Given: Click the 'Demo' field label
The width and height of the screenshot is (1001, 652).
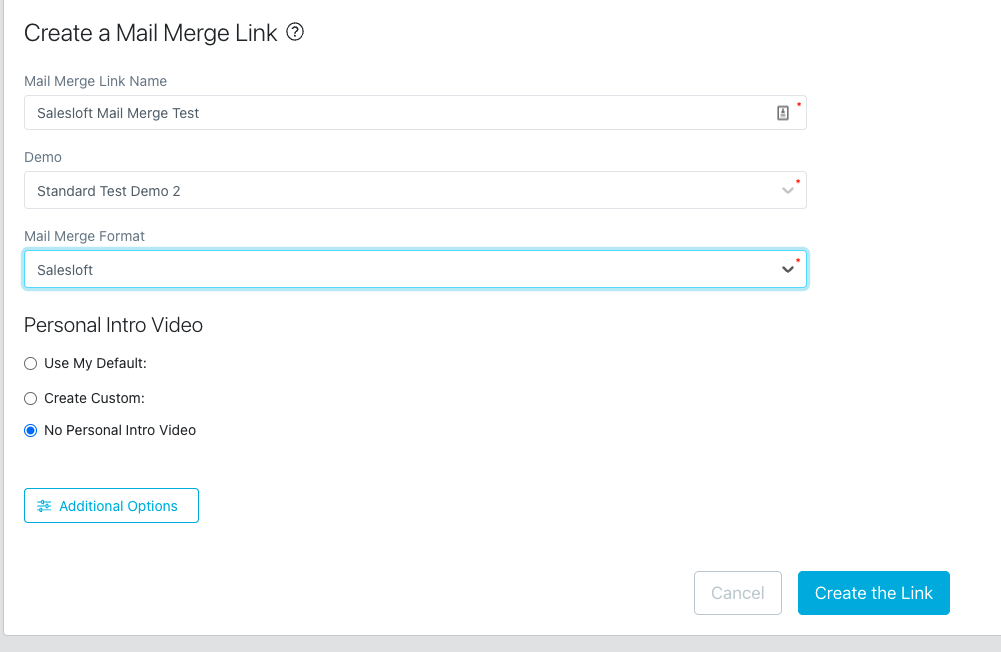Looking at the screenshot, I should [x=43, y=158].
